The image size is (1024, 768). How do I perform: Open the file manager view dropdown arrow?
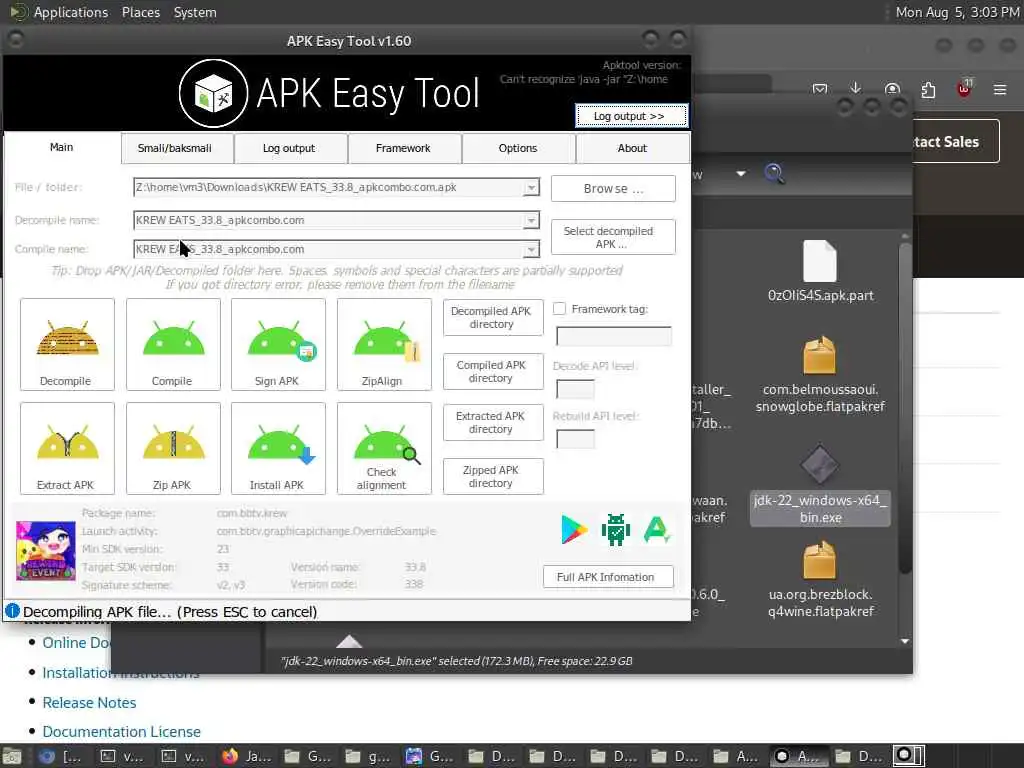(x=741, y=174)
